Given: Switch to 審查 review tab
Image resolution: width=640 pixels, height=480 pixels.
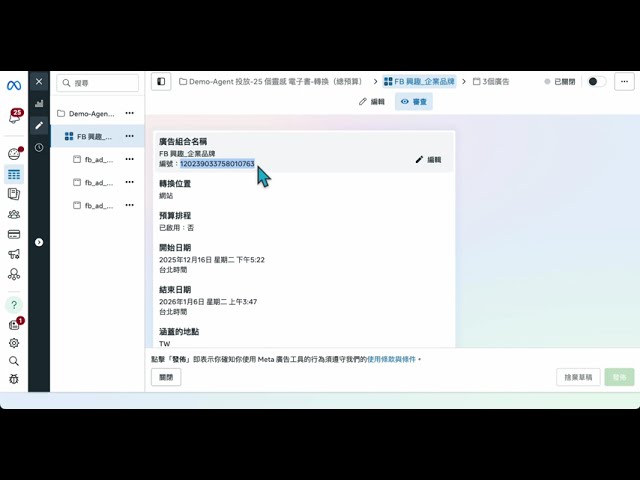Looking at the screenshot, I should pos(413,102).
